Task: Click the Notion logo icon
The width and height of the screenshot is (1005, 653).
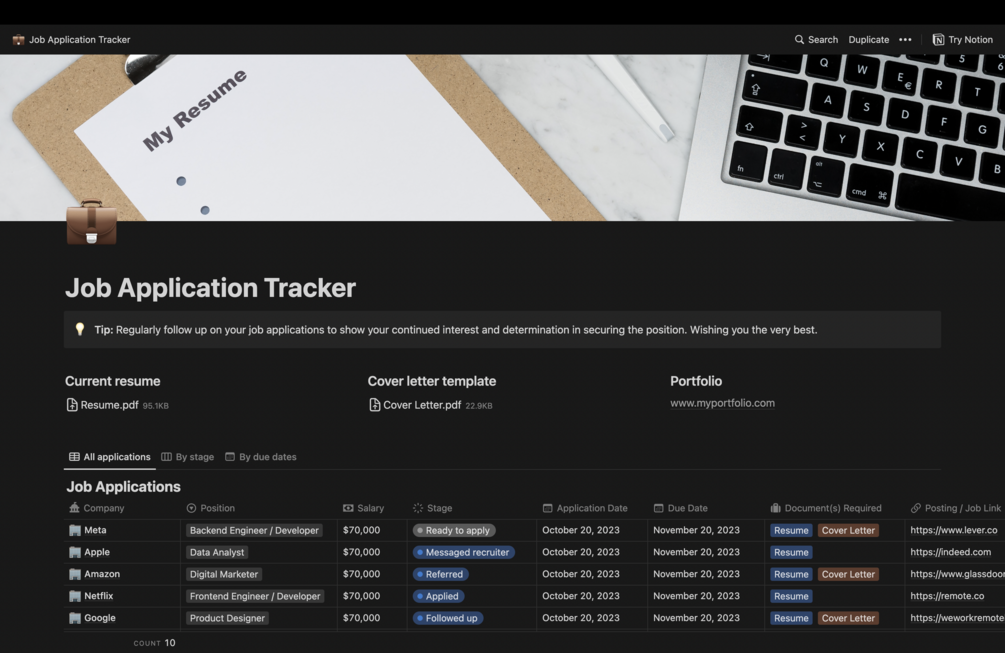Action: (938, 40)
